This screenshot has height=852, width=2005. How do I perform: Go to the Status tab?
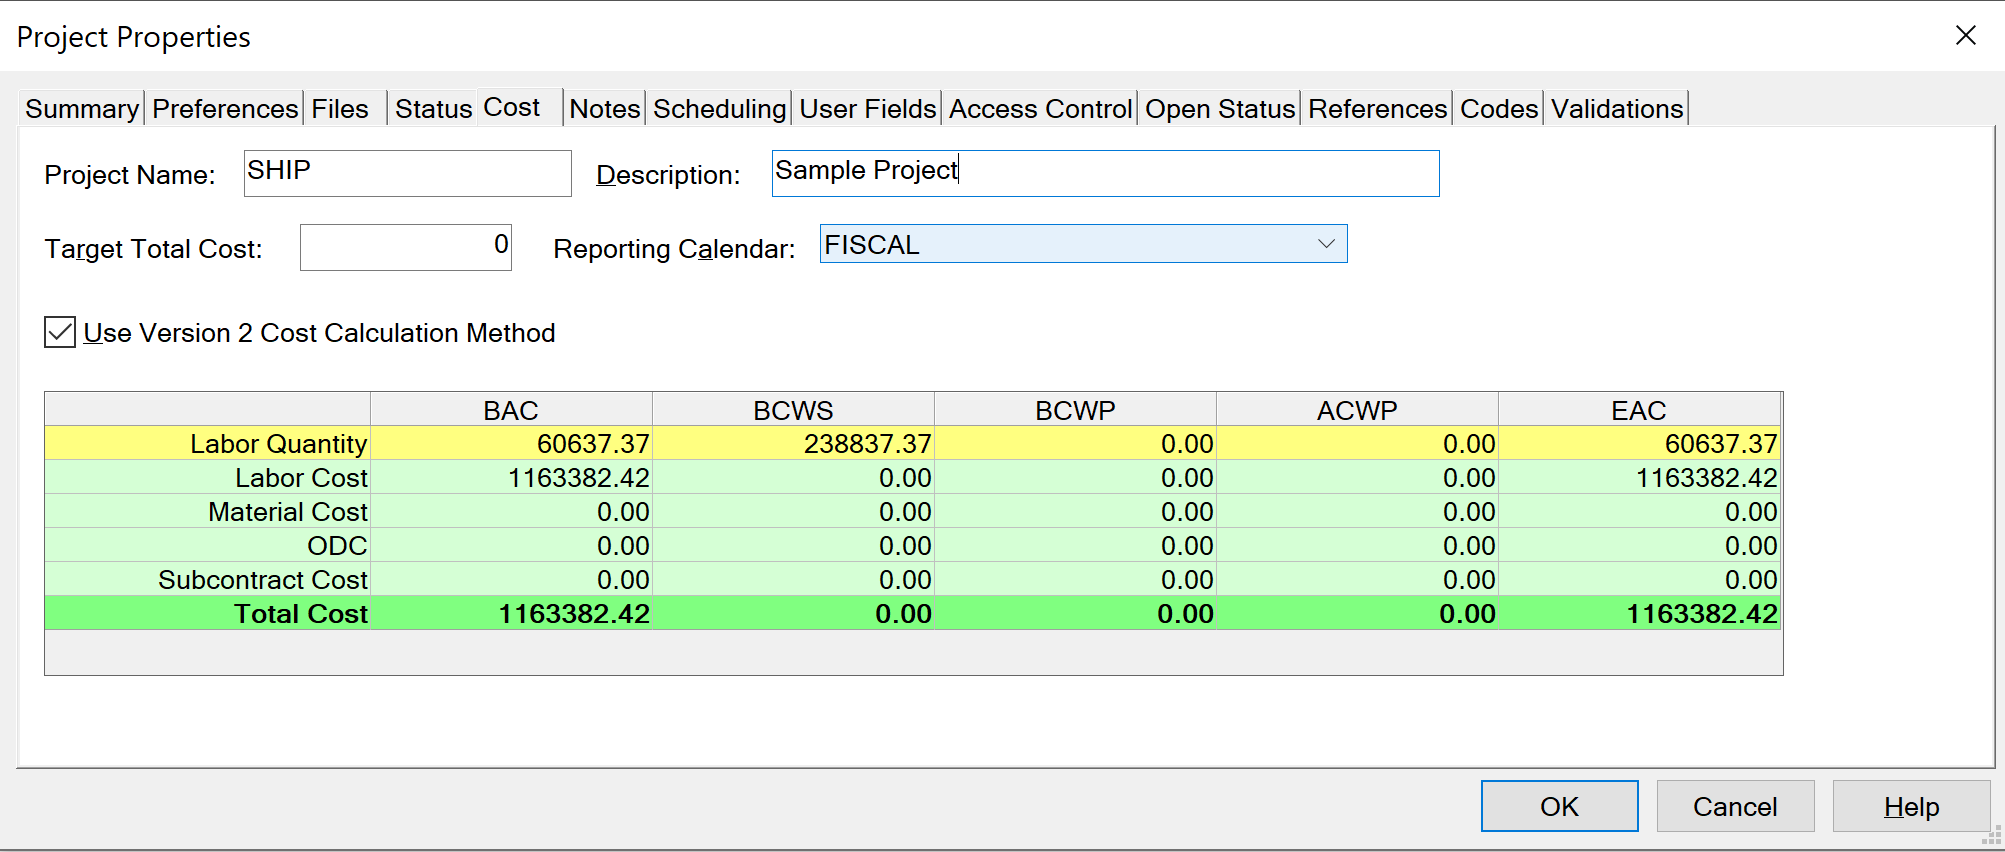coord(433,108)
